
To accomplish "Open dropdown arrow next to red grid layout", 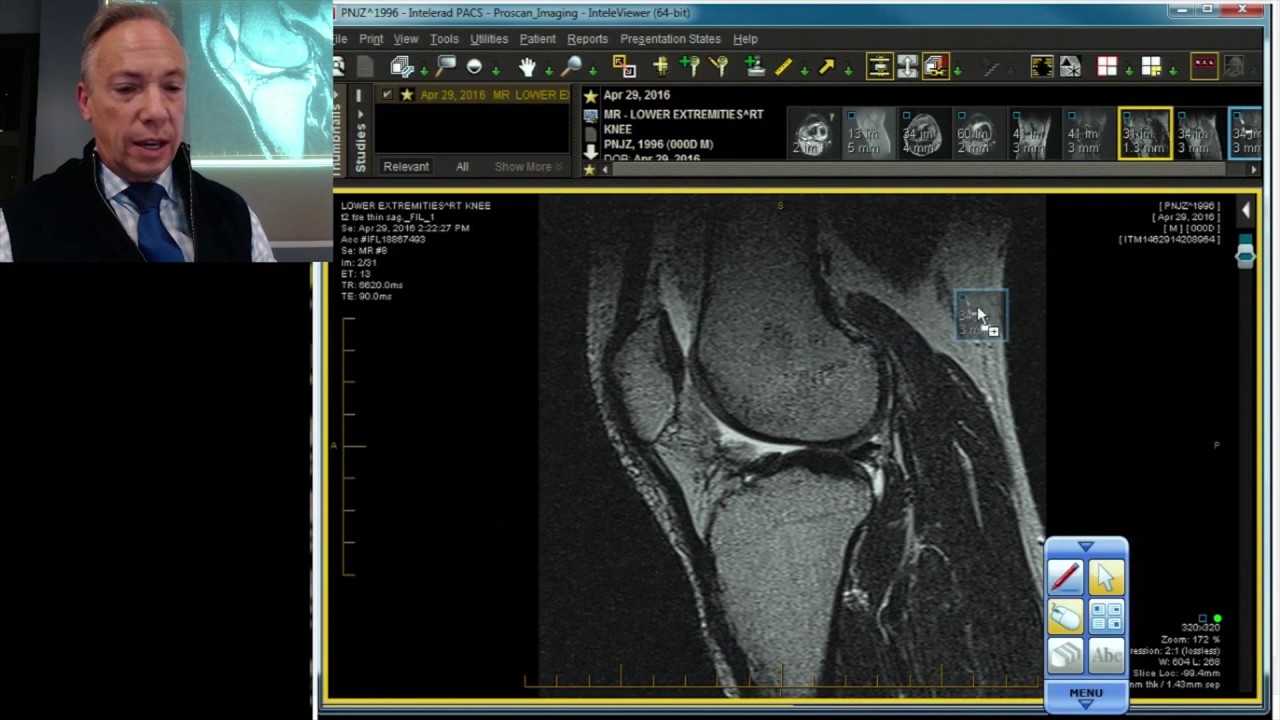I will (x=1129, y=71).
